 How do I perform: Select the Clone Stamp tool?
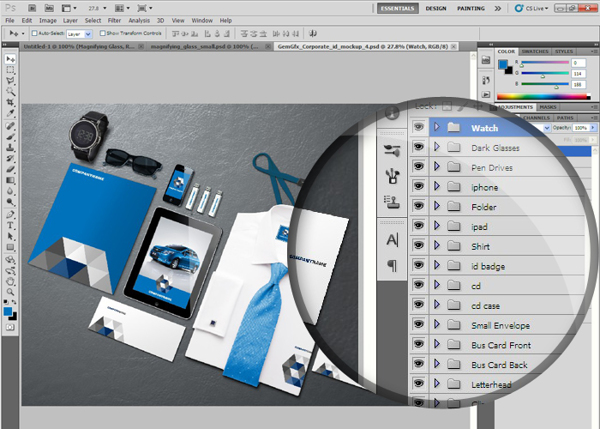10,147
